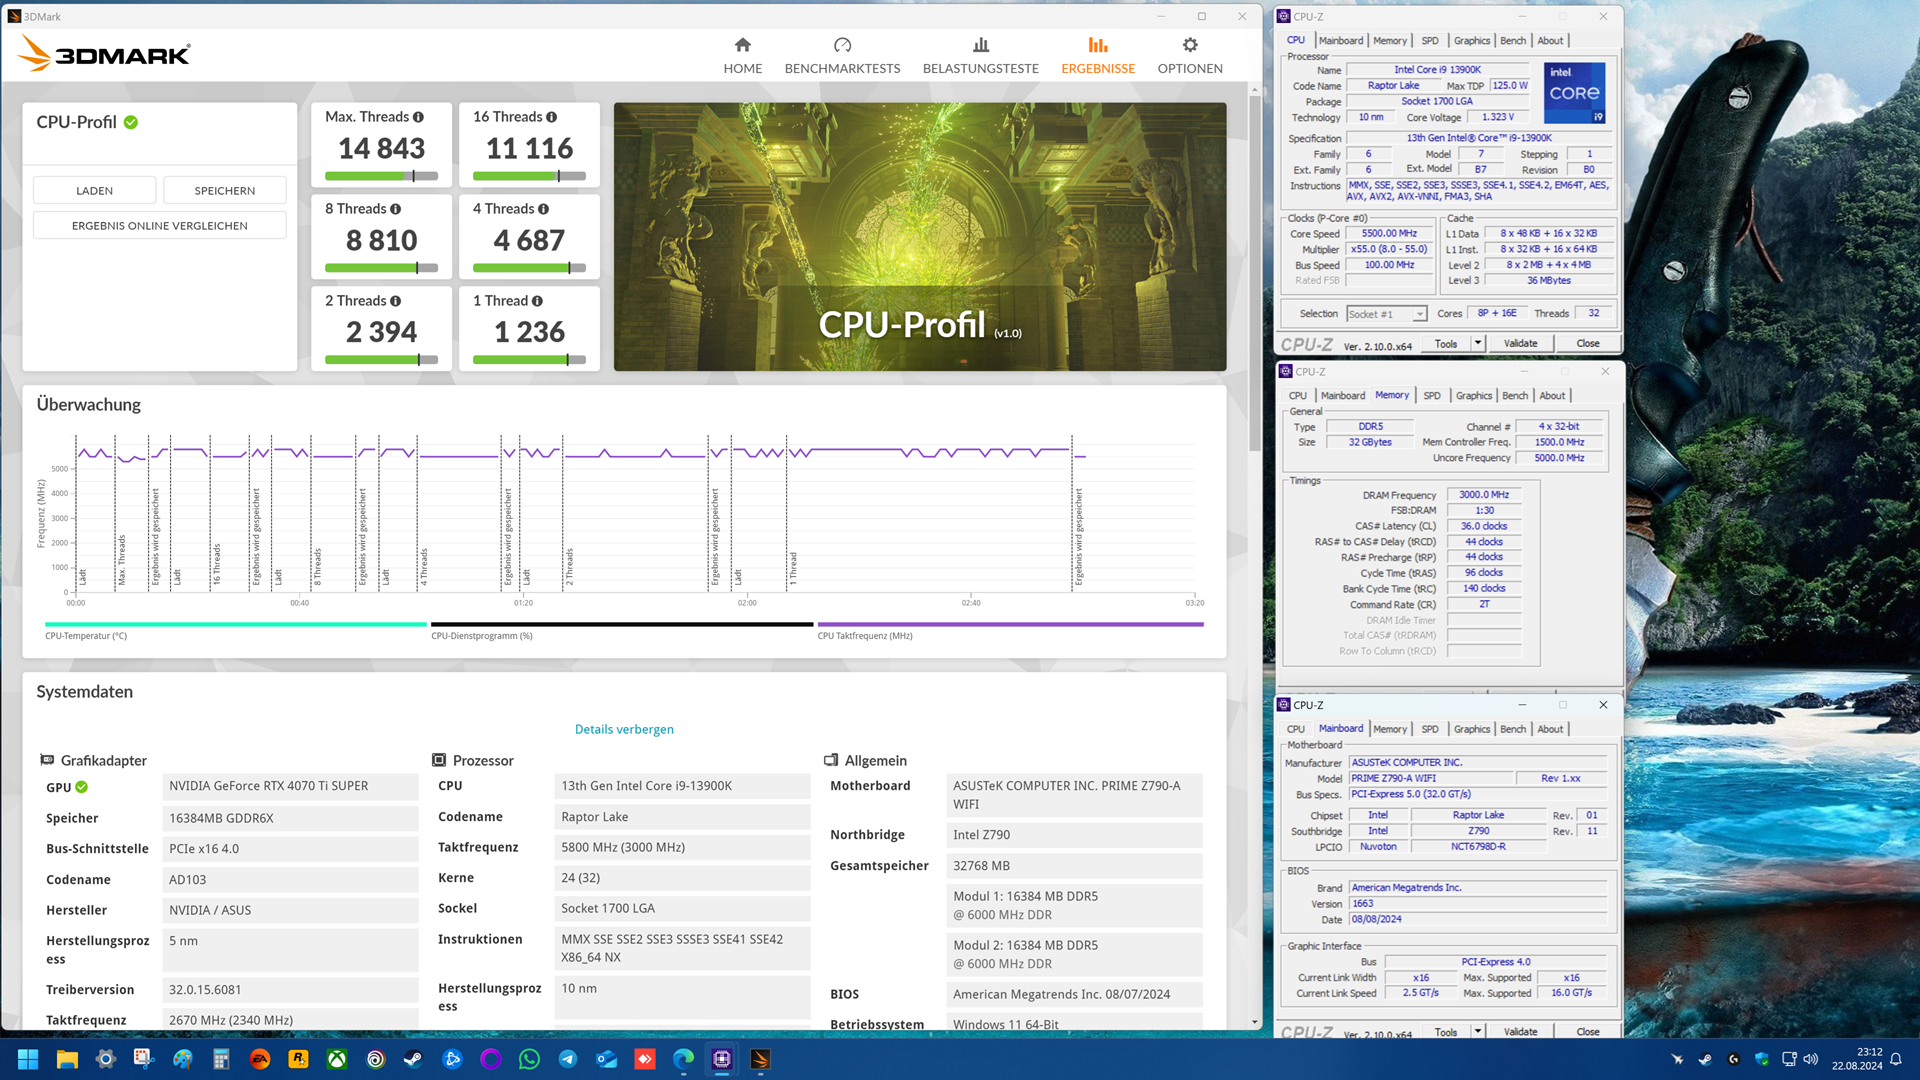This screenshot has width=1920, height=1080.
Task: Click Tools in the CPU-Z processor window
Action: pyautogui.click(x=1446, y=343)
